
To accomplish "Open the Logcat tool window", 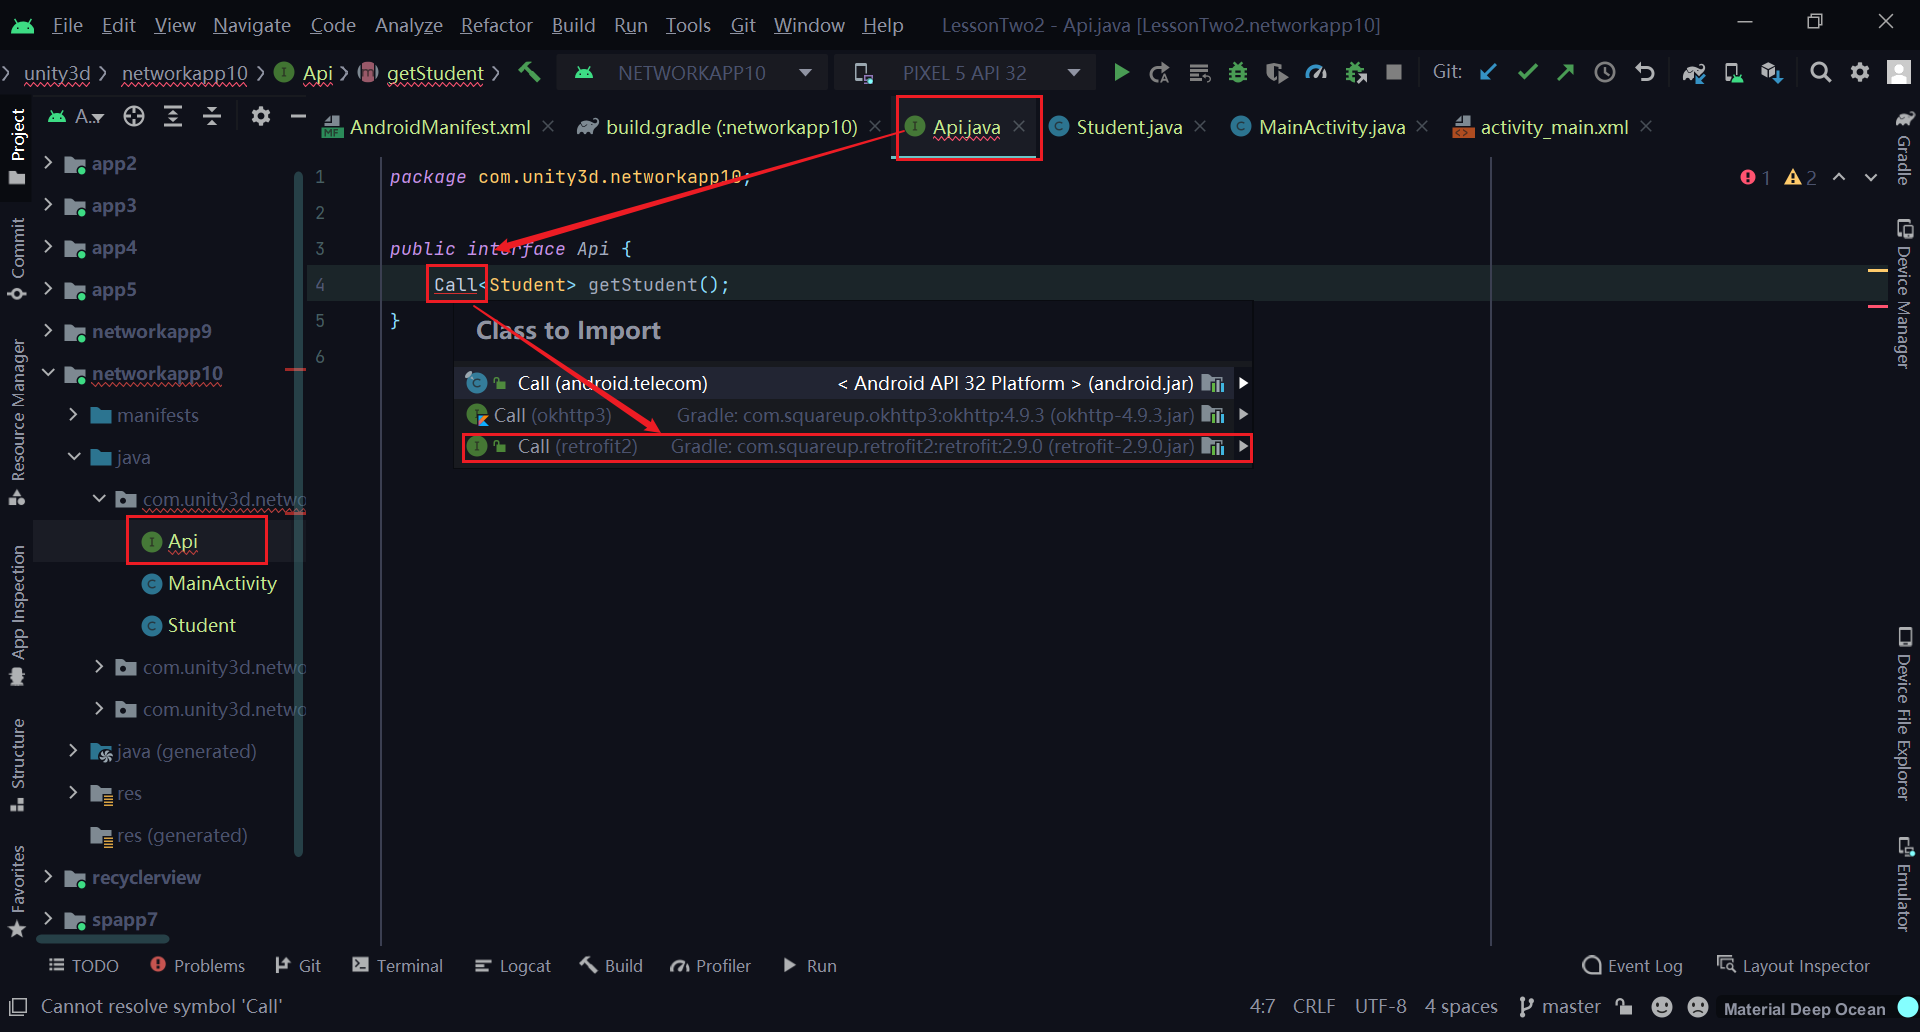I will point(513,966).
